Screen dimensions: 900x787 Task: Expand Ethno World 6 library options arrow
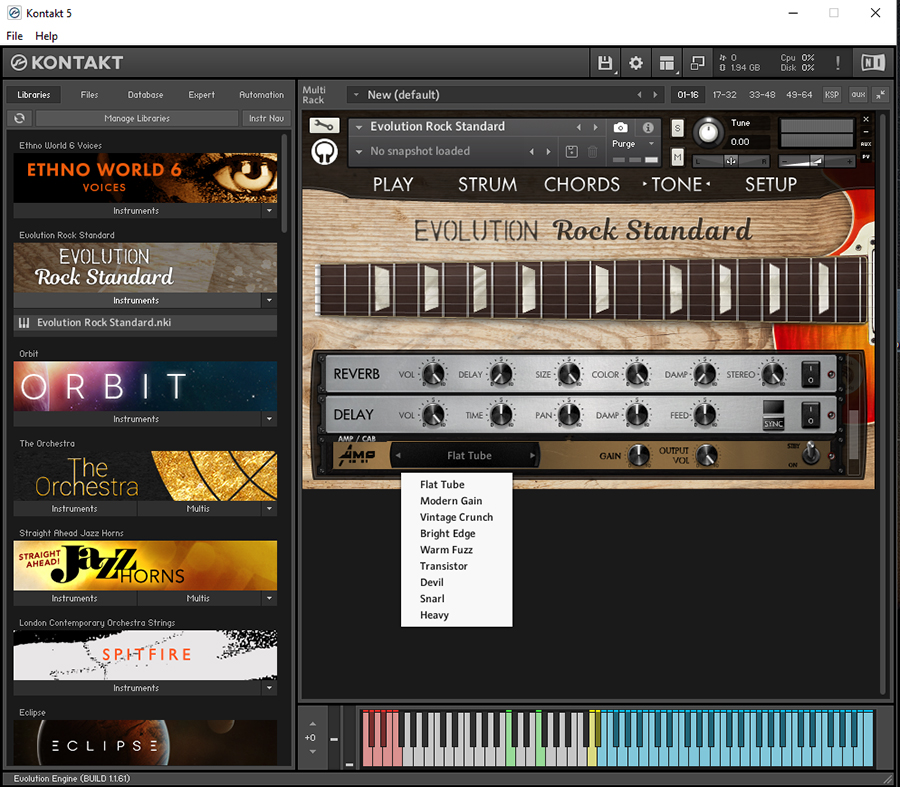point(269,211)
